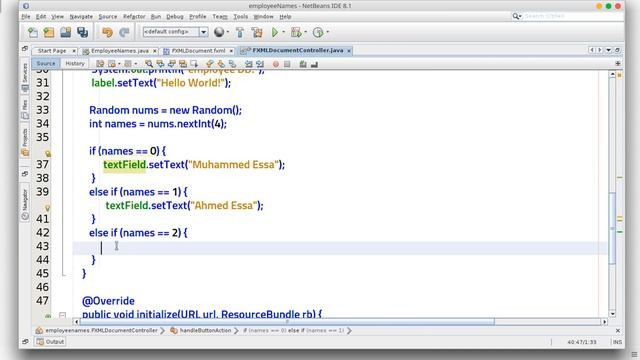The width and height of the screenshot is (640, 360).
Task: Switch to the Source view button
Action: 46,64
